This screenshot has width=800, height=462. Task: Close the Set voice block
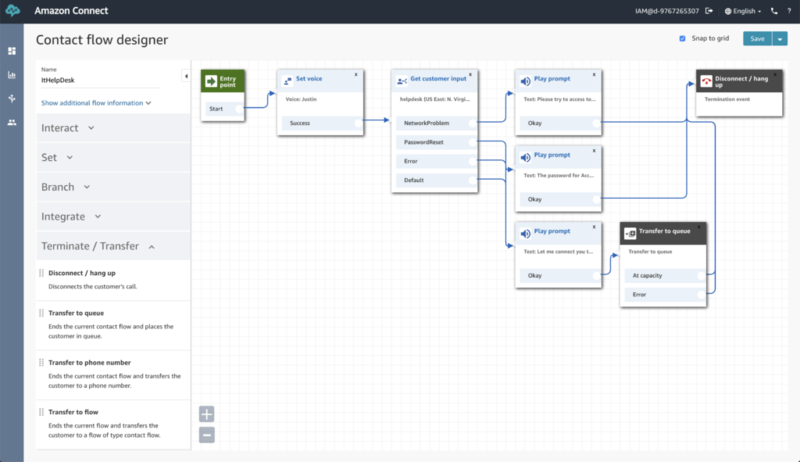(356, 74)
